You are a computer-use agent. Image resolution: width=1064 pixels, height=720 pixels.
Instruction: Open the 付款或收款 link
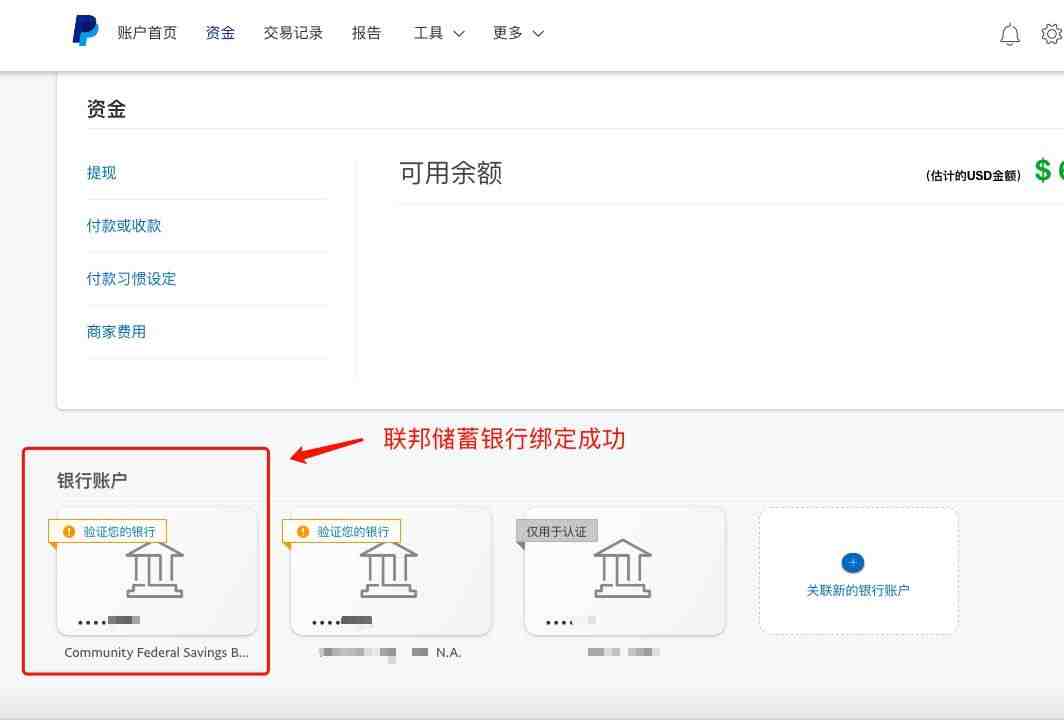click(x=124, y=225)
